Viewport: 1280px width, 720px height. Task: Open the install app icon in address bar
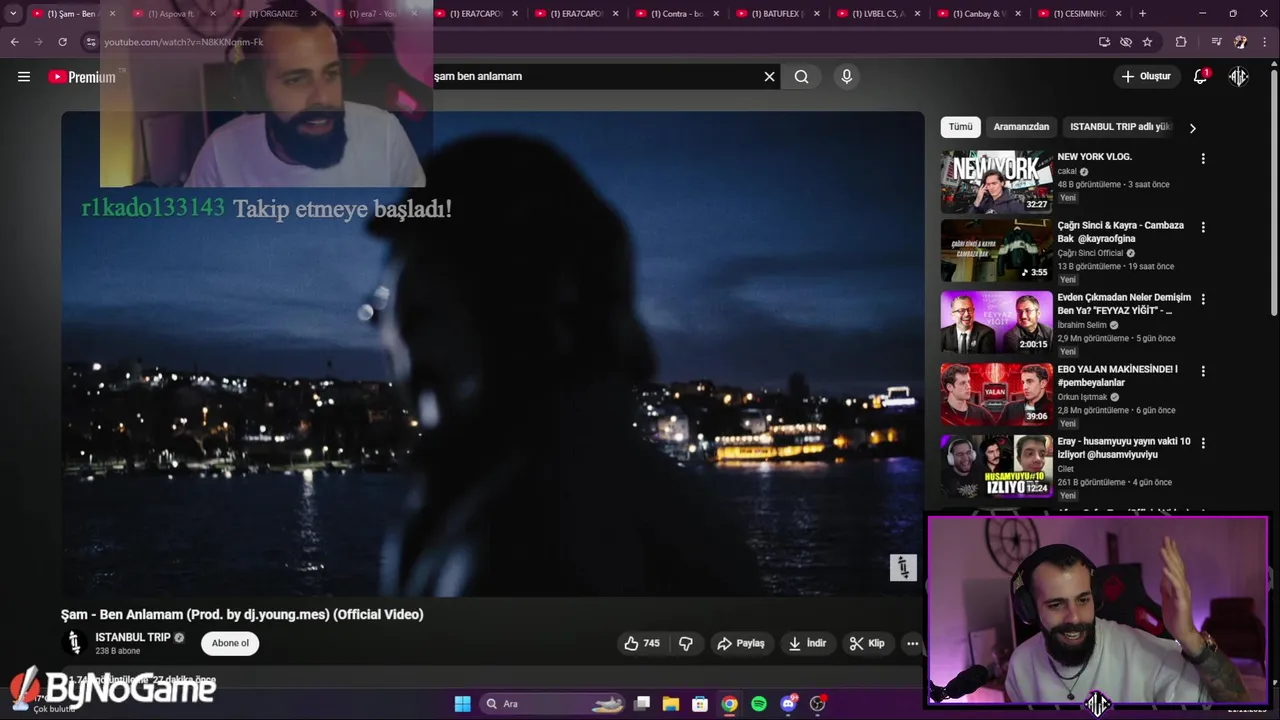pyautogui.click(x=1104, y=42)
